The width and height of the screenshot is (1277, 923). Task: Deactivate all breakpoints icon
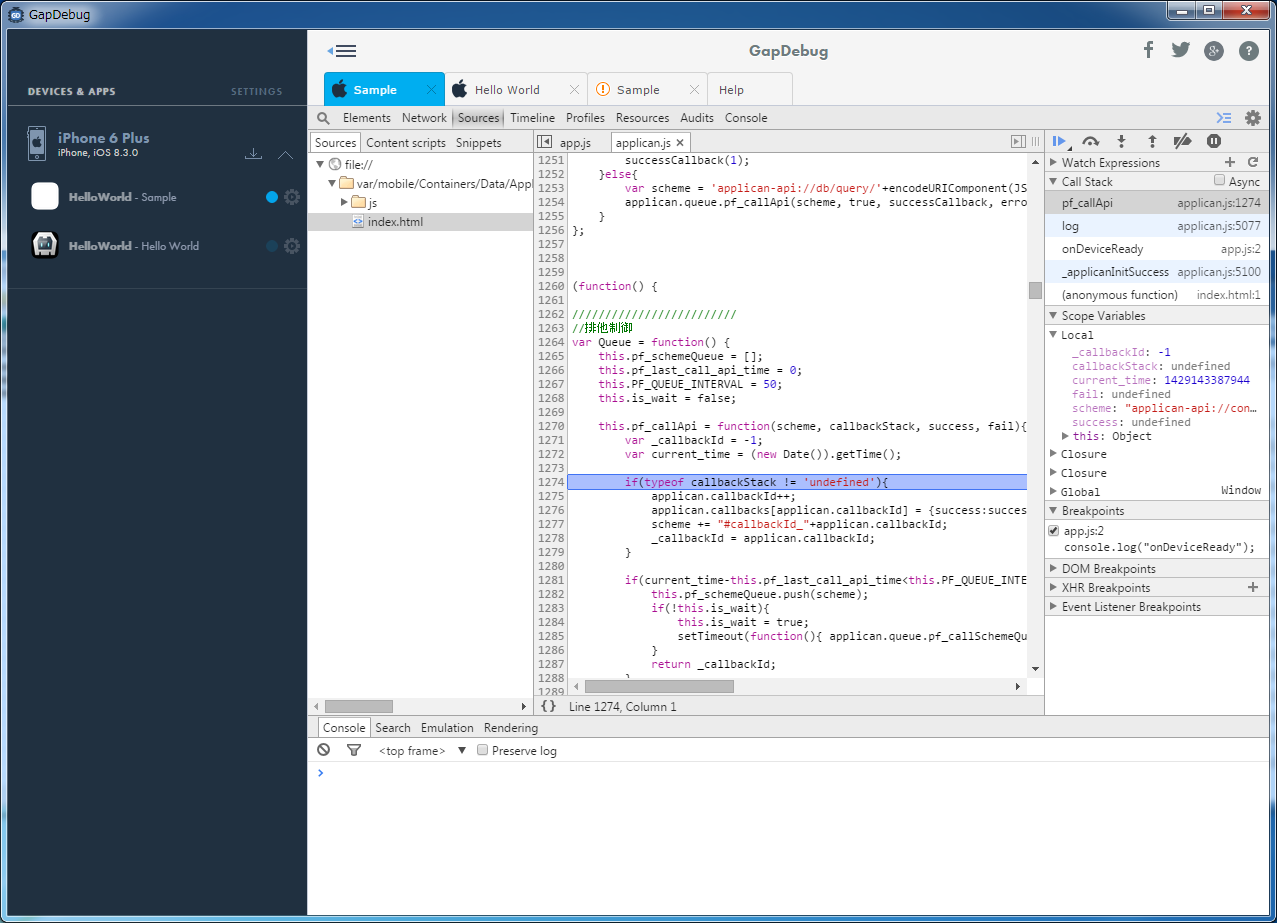point(1182,142)
